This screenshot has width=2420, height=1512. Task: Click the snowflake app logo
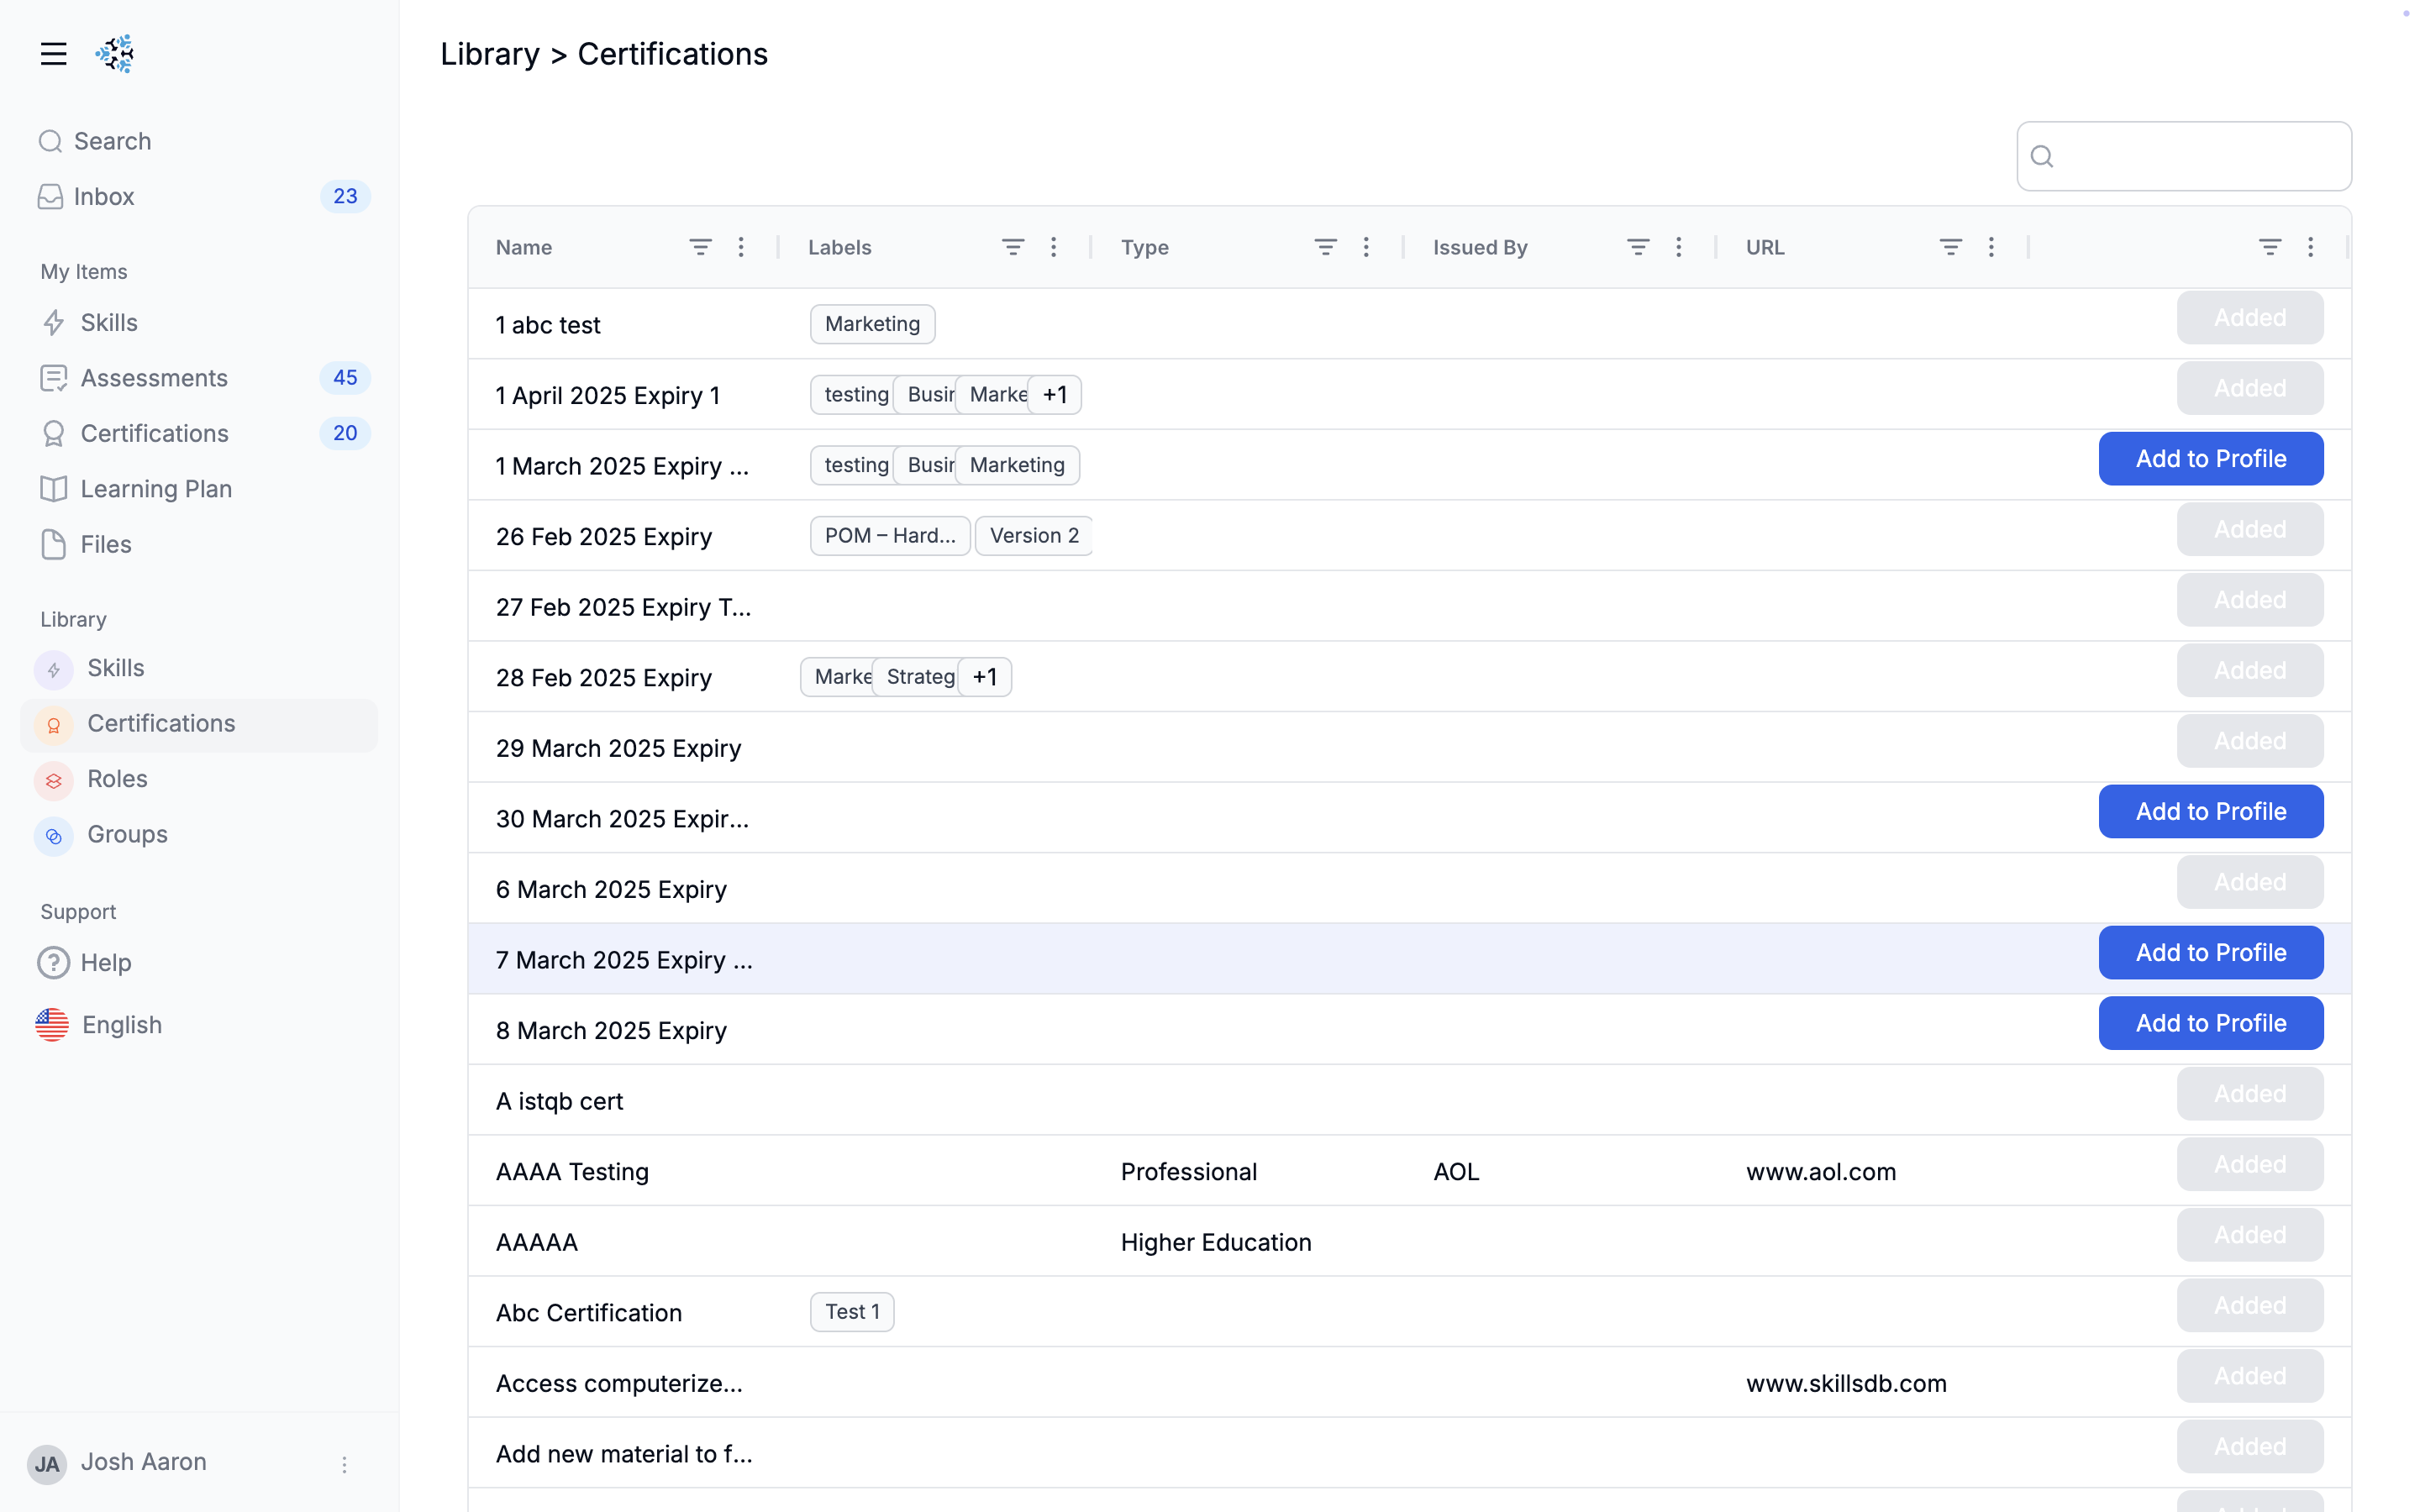click(115, 54)
